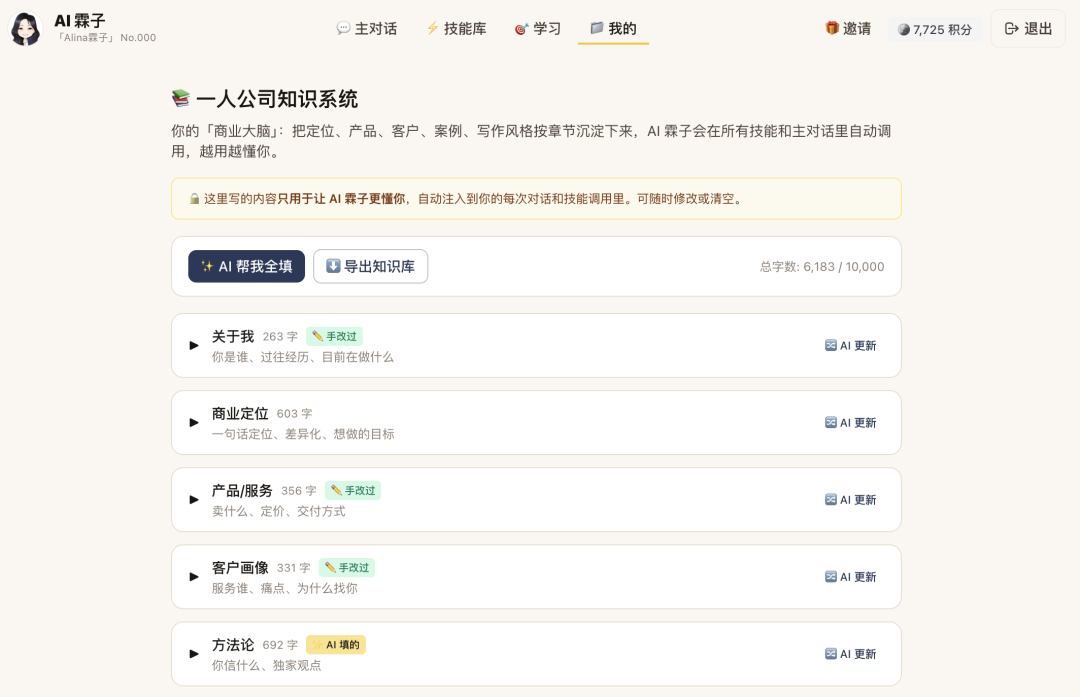The image size is (1080, 697).
Task: Click AI 更新 for 关于我
Action: [x=851, y=346]
